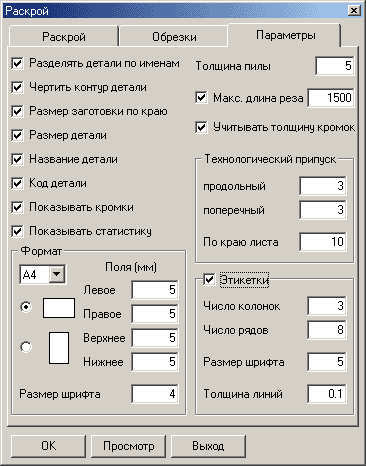Disable the 'Этикетки' checkbox

point(209,279)
